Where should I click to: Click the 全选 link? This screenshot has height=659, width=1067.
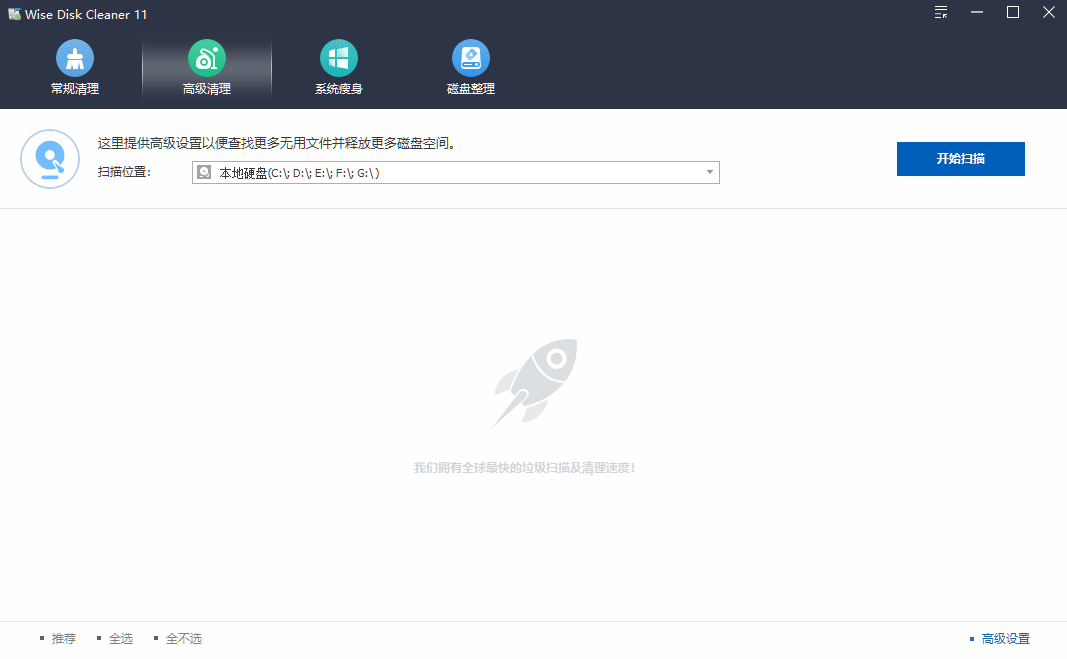click(120, 639)
